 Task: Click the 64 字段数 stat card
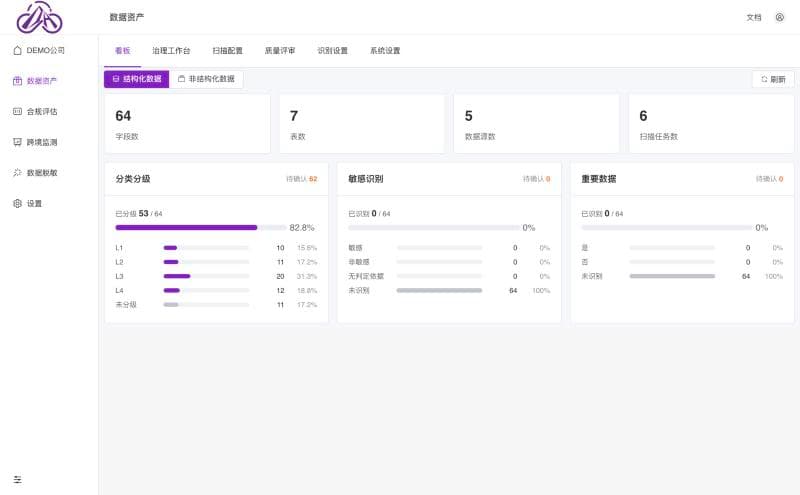(x=187, y=123)
